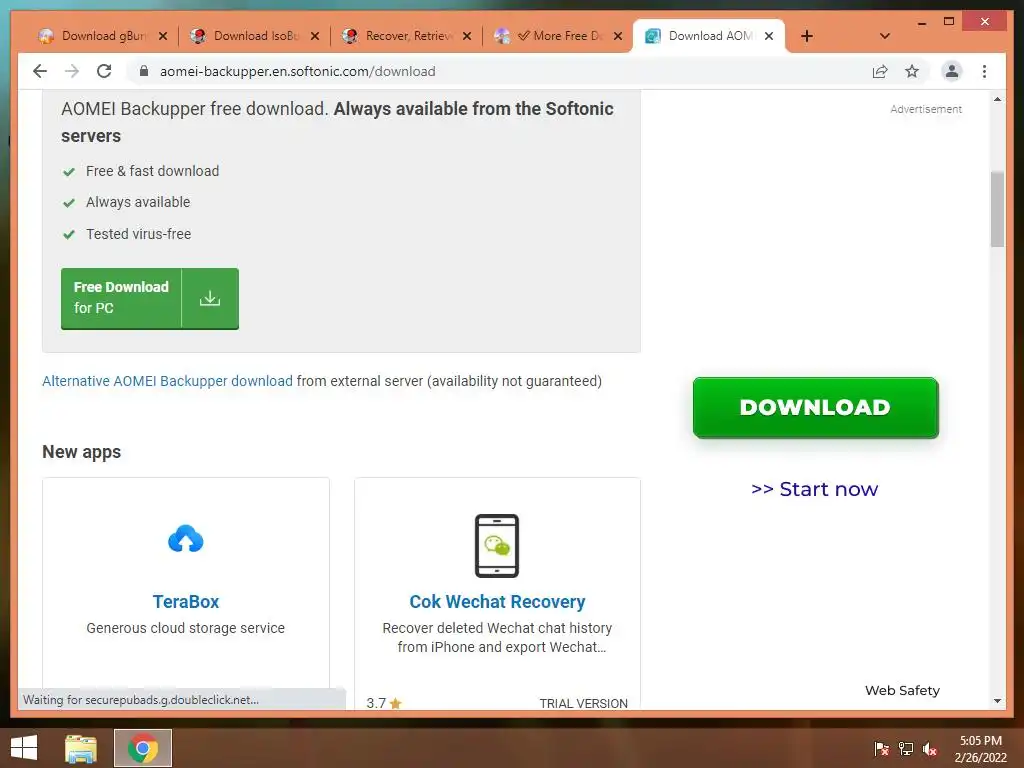The width and height of the screenshot is (1024, 768).
Task: Click the 3.7 star rating
Action: (x=384, y=703)
